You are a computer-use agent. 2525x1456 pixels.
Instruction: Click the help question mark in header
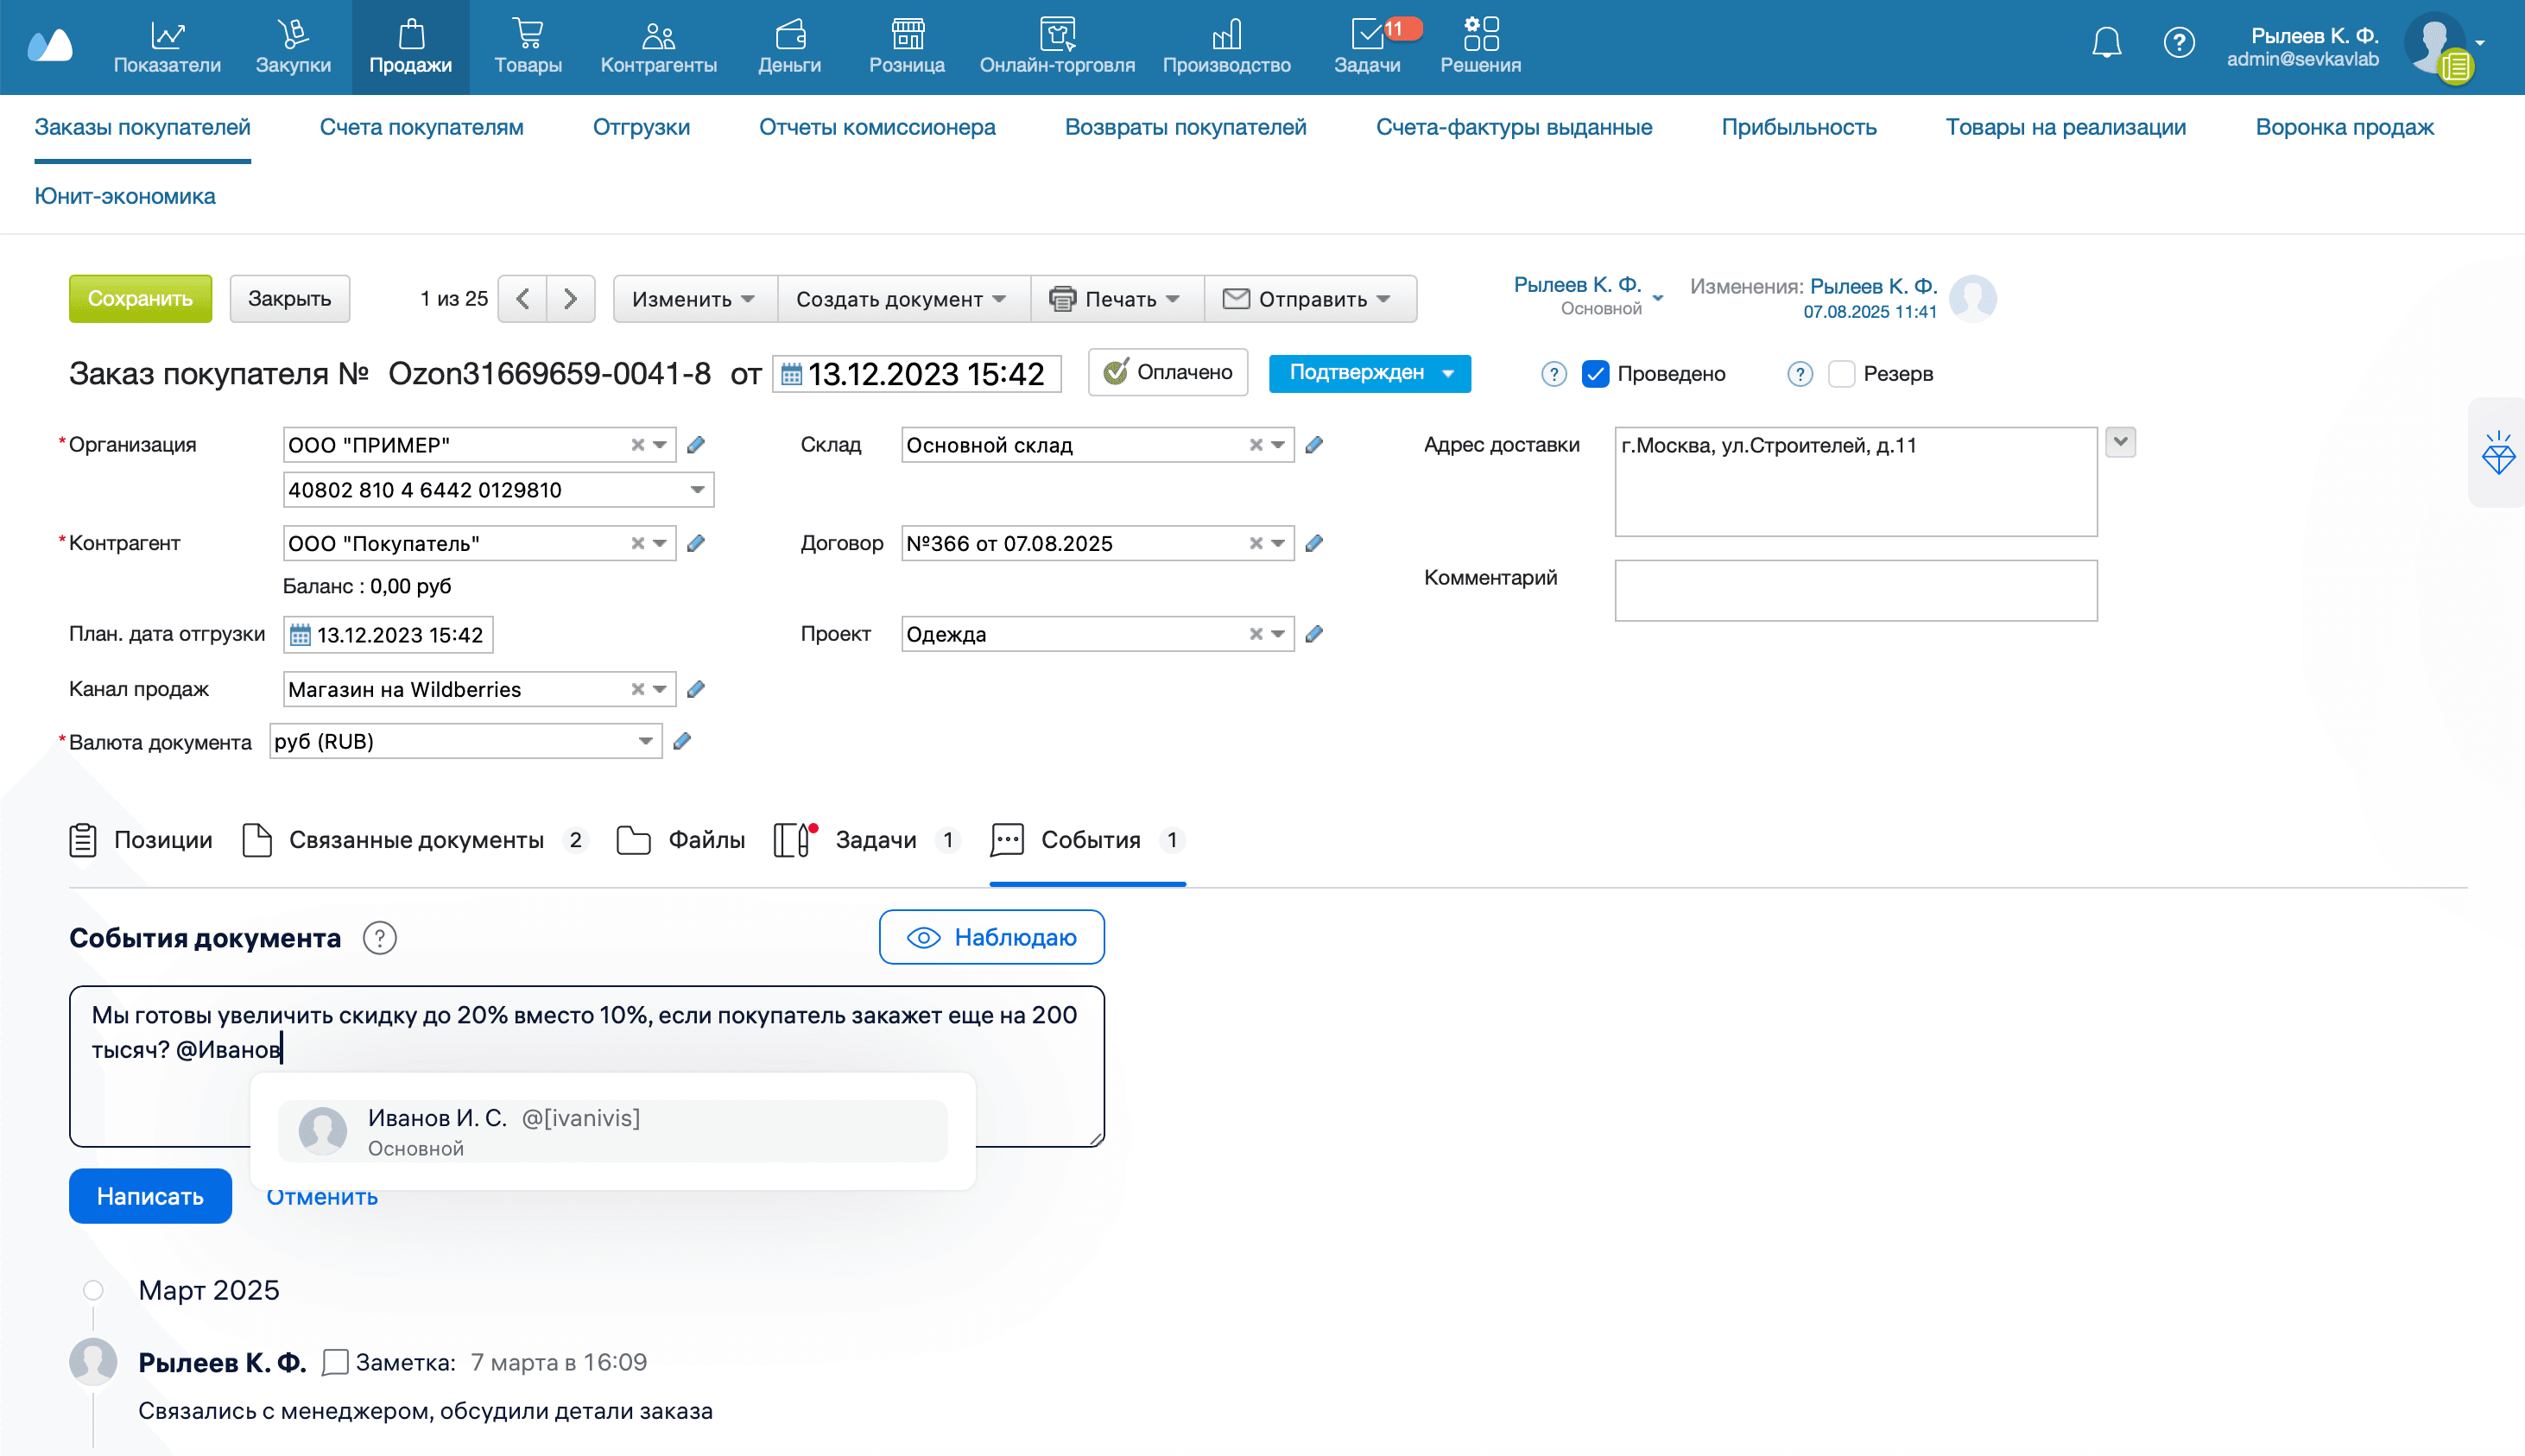tap(2178, 43)
